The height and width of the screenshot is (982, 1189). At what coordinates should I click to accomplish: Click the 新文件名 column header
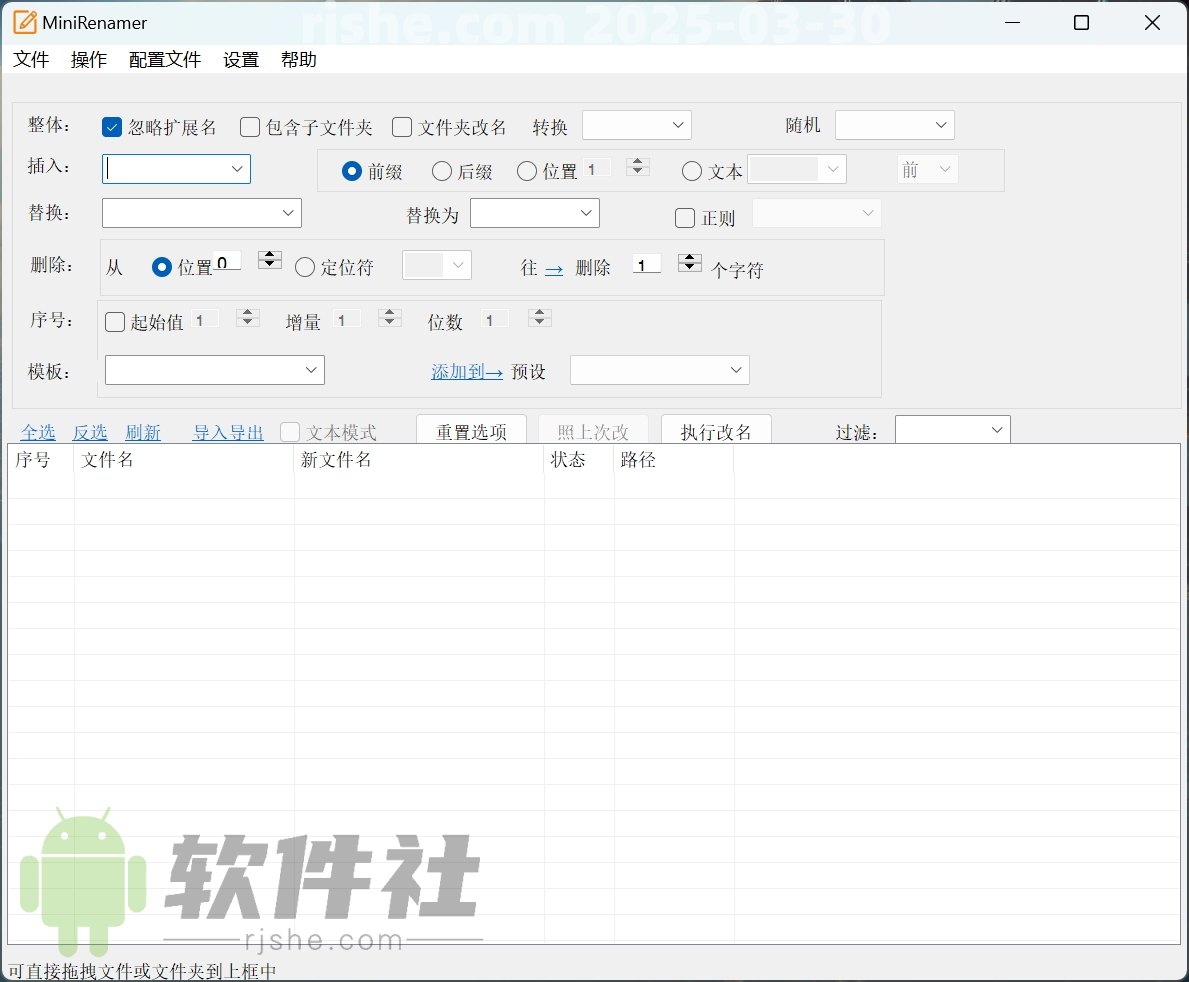tap(419, 460)
